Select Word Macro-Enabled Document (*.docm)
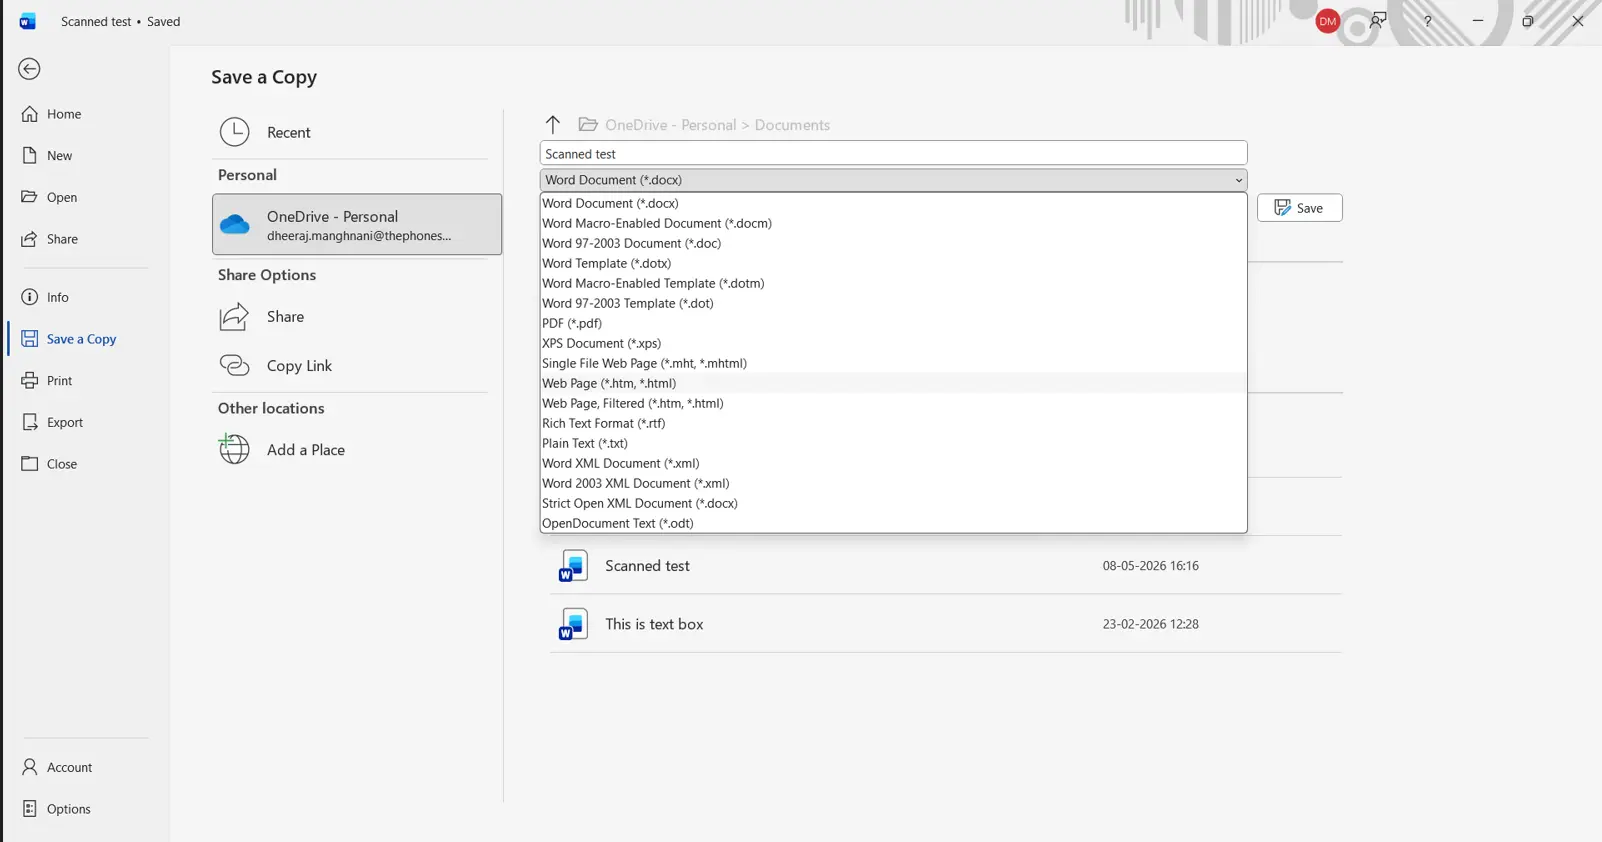1602x842 pixels. [893, 223]
